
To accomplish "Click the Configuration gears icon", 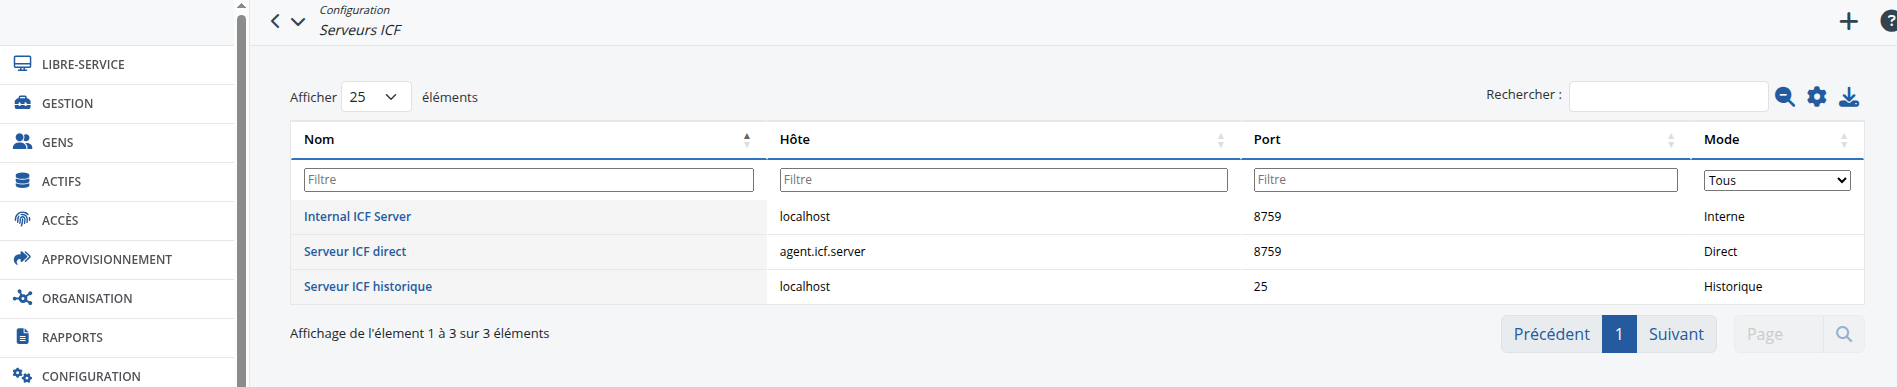I will [x=22, y=375].
